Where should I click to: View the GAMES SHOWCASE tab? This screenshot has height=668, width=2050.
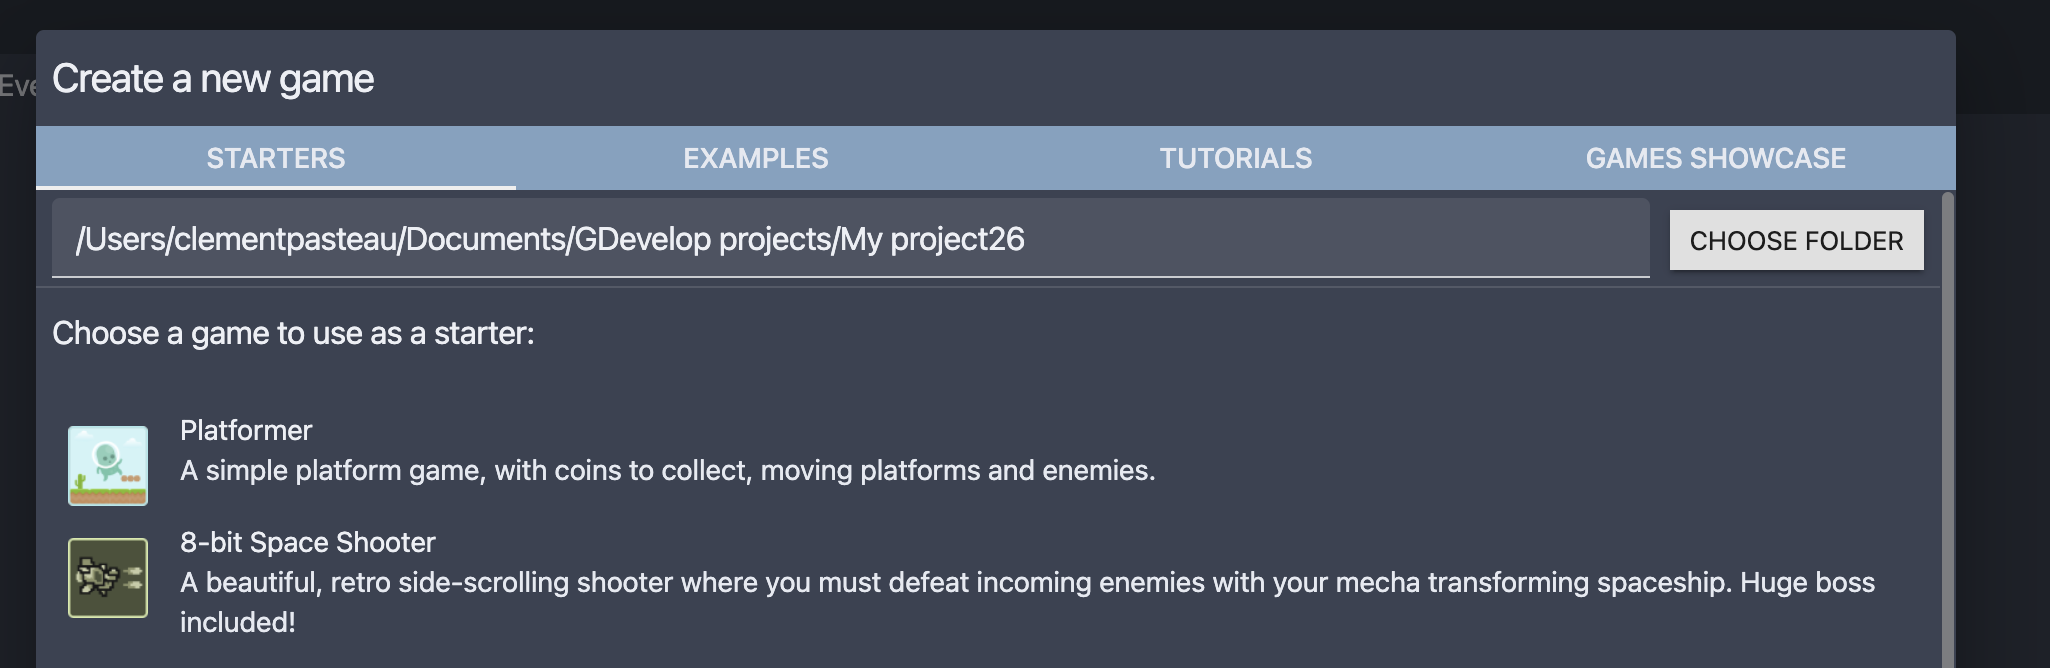[x=1716, y=157]
